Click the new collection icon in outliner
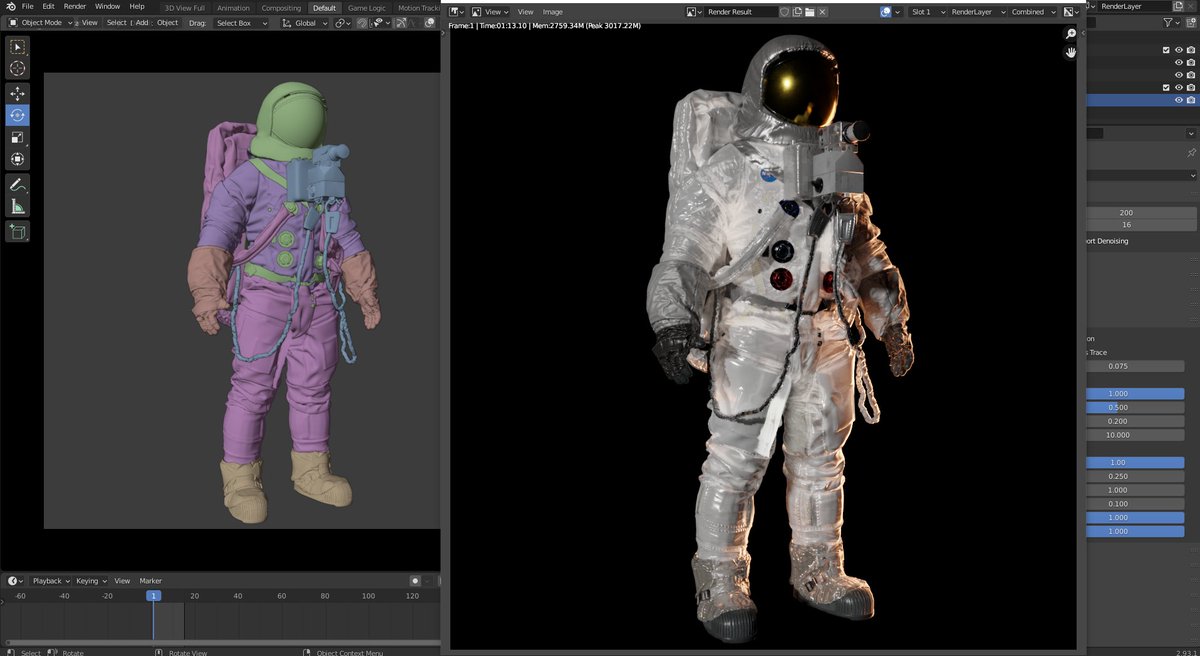Image resolution: width=1200 pixels, height=656 pixels. 1190,22
